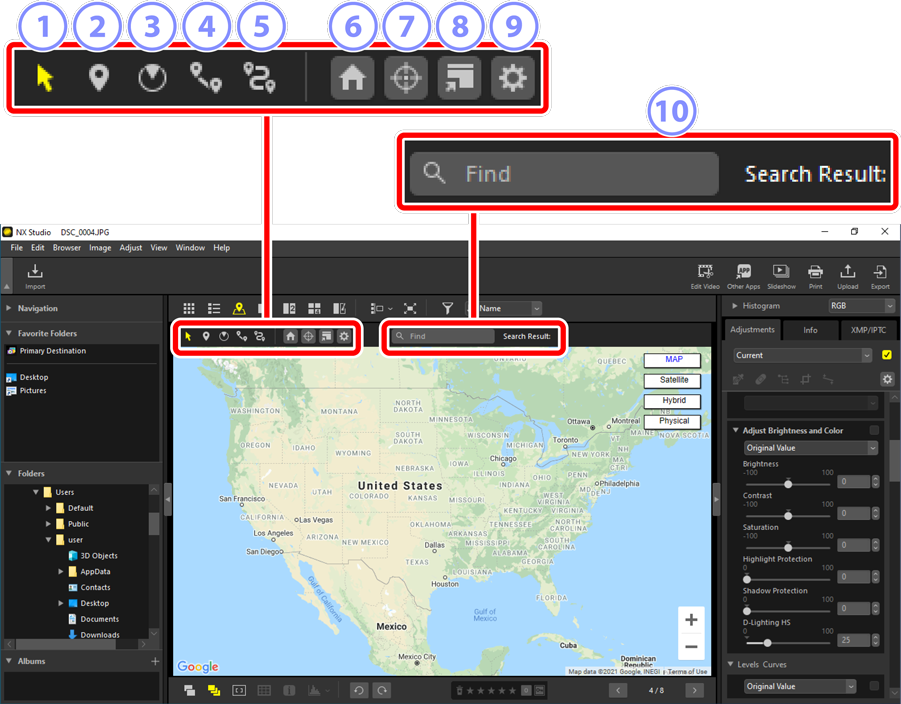Uncheck the yellow checkbox beside Current
This screenshot has width=901, height=704.
point(887,355)
